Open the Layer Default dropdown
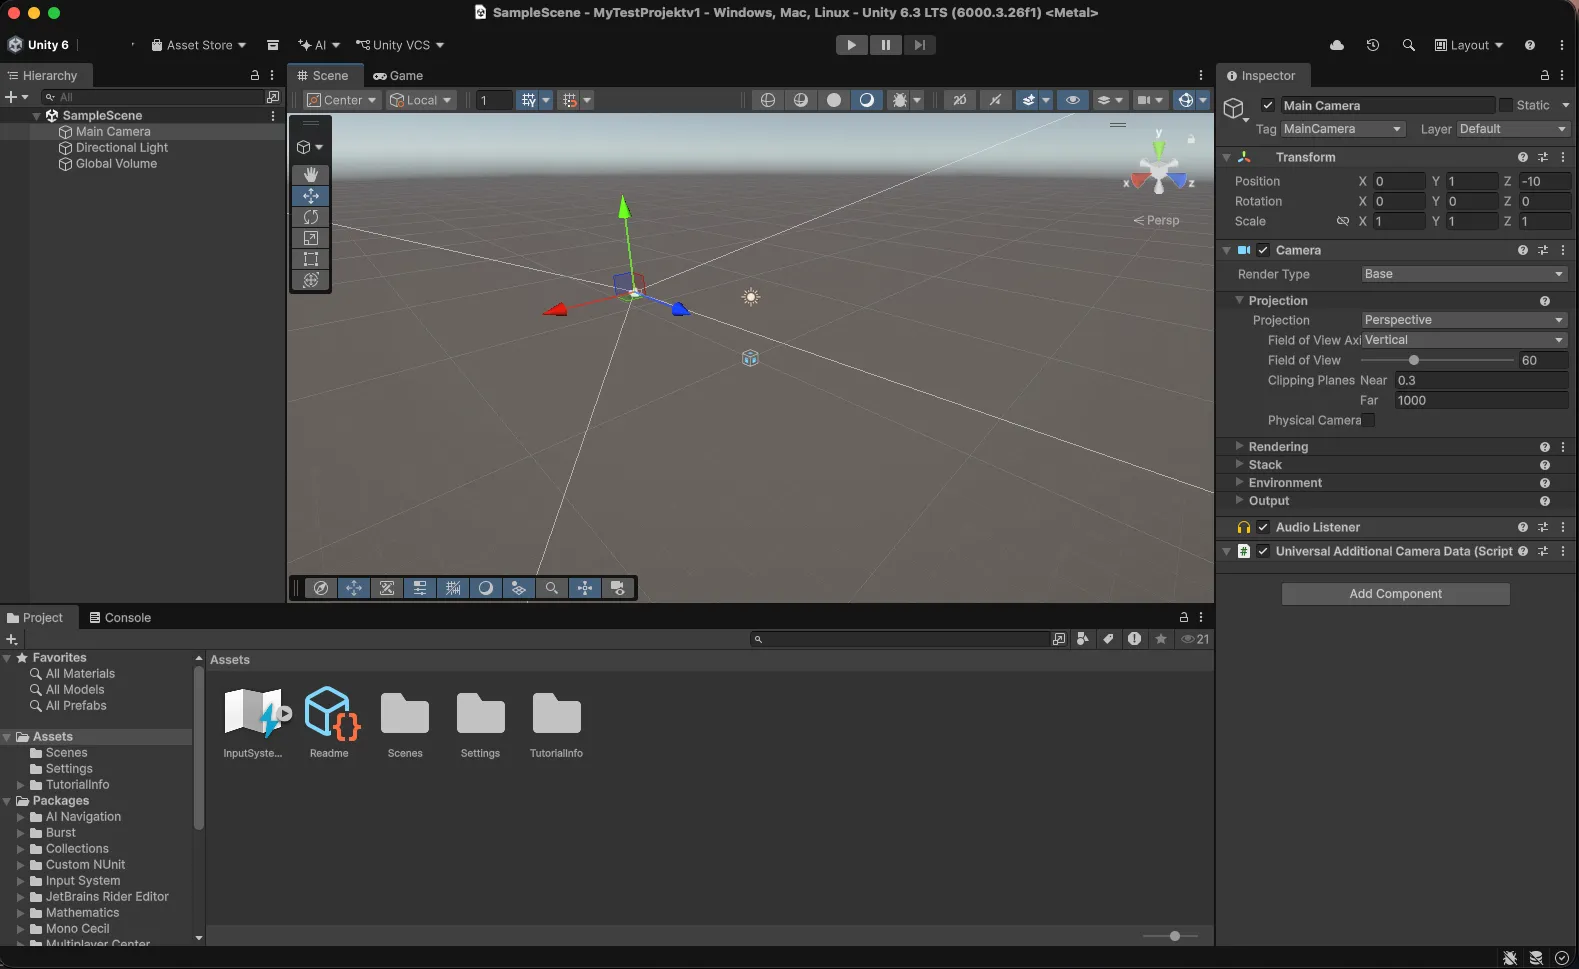Viewport: 1579px width, 969px height. (1512, 129)
